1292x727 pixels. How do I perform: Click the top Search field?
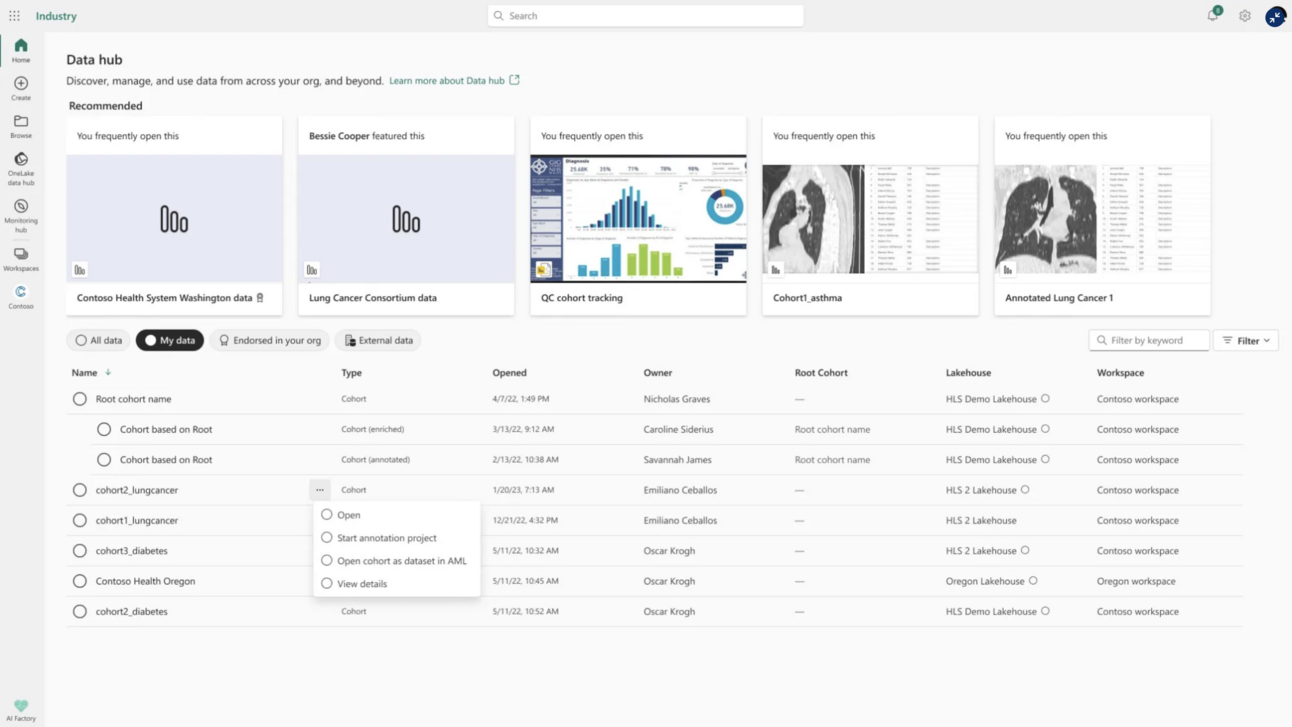646,16
